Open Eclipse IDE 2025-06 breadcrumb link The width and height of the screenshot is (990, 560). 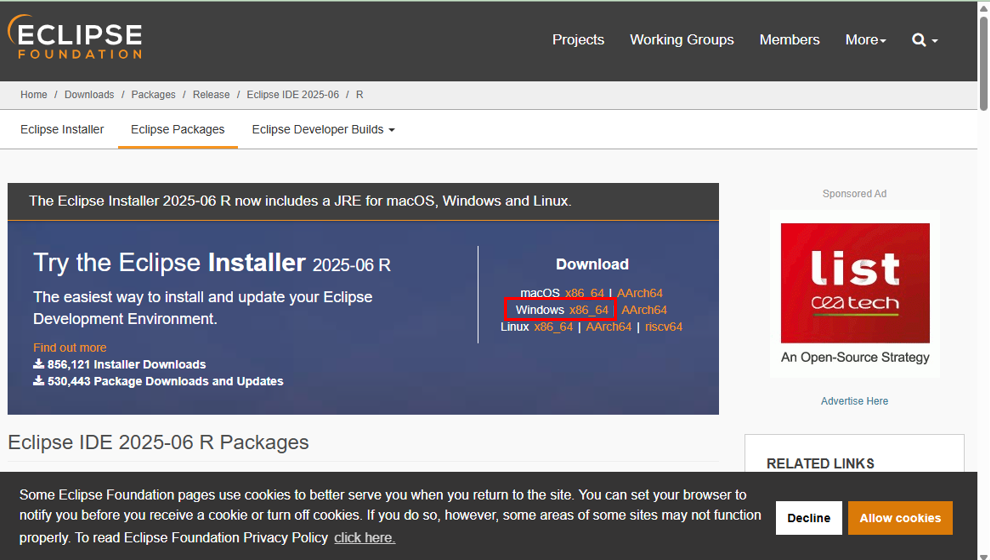click(x=292, y=95)
